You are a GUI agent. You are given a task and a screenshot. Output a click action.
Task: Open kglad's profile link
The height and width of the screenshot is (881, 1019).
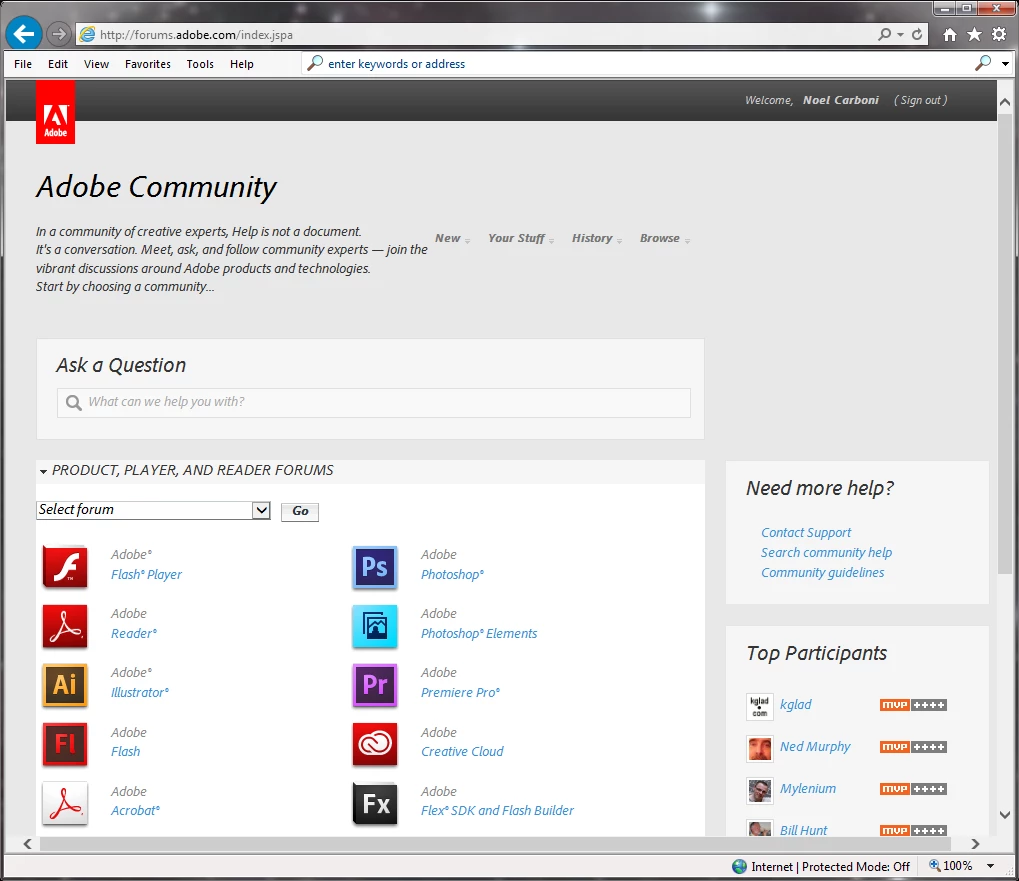click(x=795, y=705)
